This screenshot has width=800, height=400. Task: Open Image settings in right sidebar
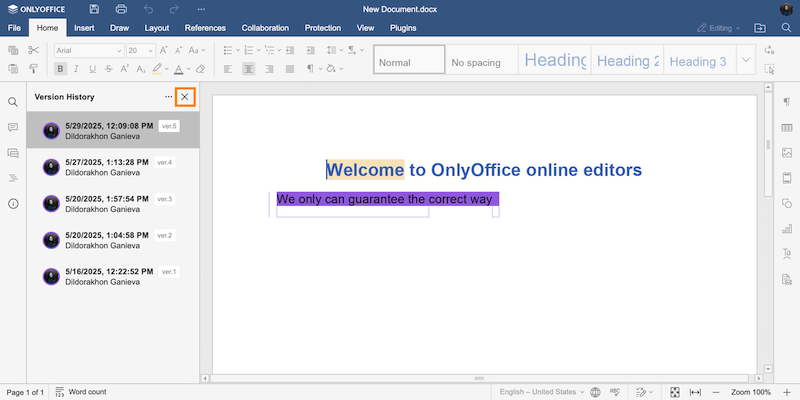pyautogui.click(x=786, y=153)
